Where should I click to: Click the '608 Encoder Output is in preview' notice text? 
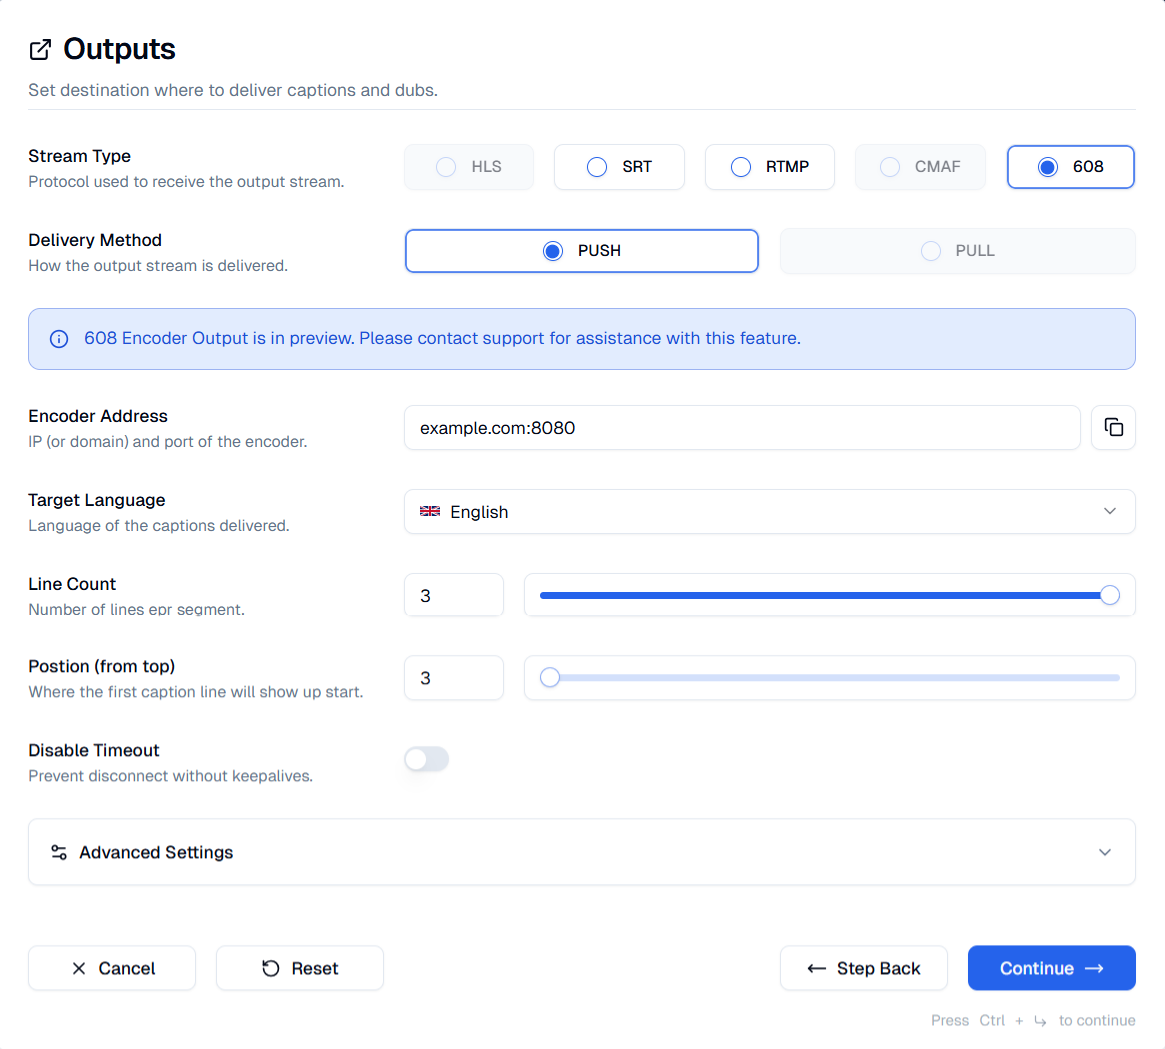coord(442,339)
